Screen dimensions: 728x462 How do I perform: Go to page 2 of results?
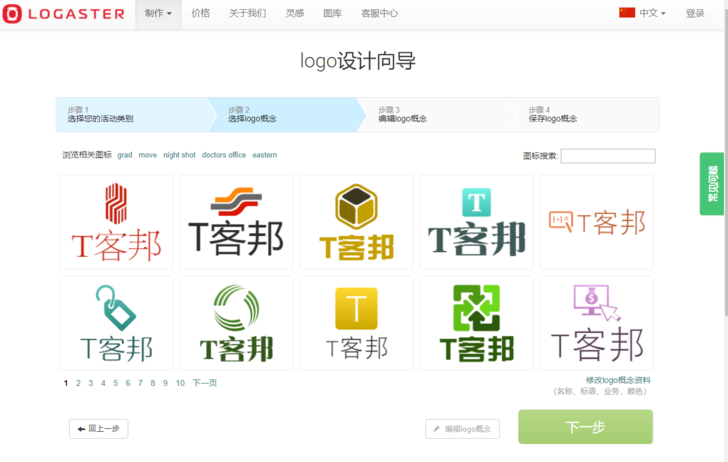tap(78, 383)
